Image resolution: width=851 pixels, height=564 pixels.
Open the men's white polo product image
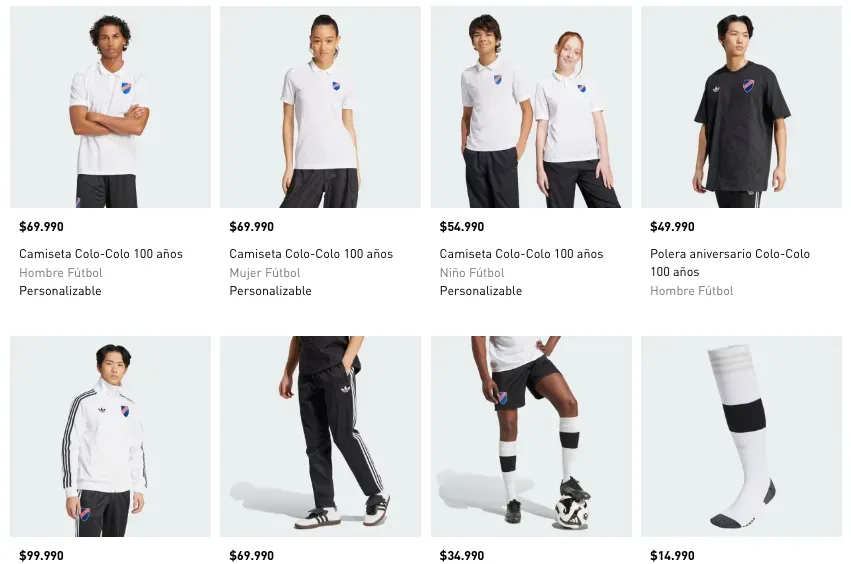pos(110,107)
